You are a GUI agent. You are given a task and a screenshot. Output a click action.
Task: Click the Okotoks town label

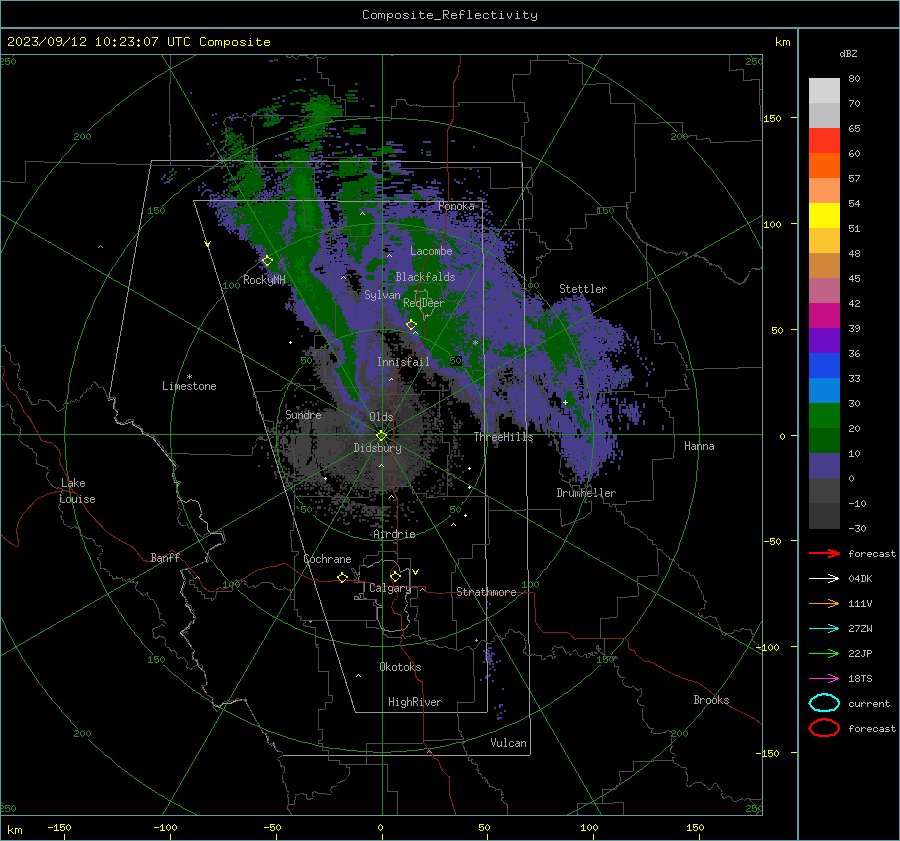400,667
